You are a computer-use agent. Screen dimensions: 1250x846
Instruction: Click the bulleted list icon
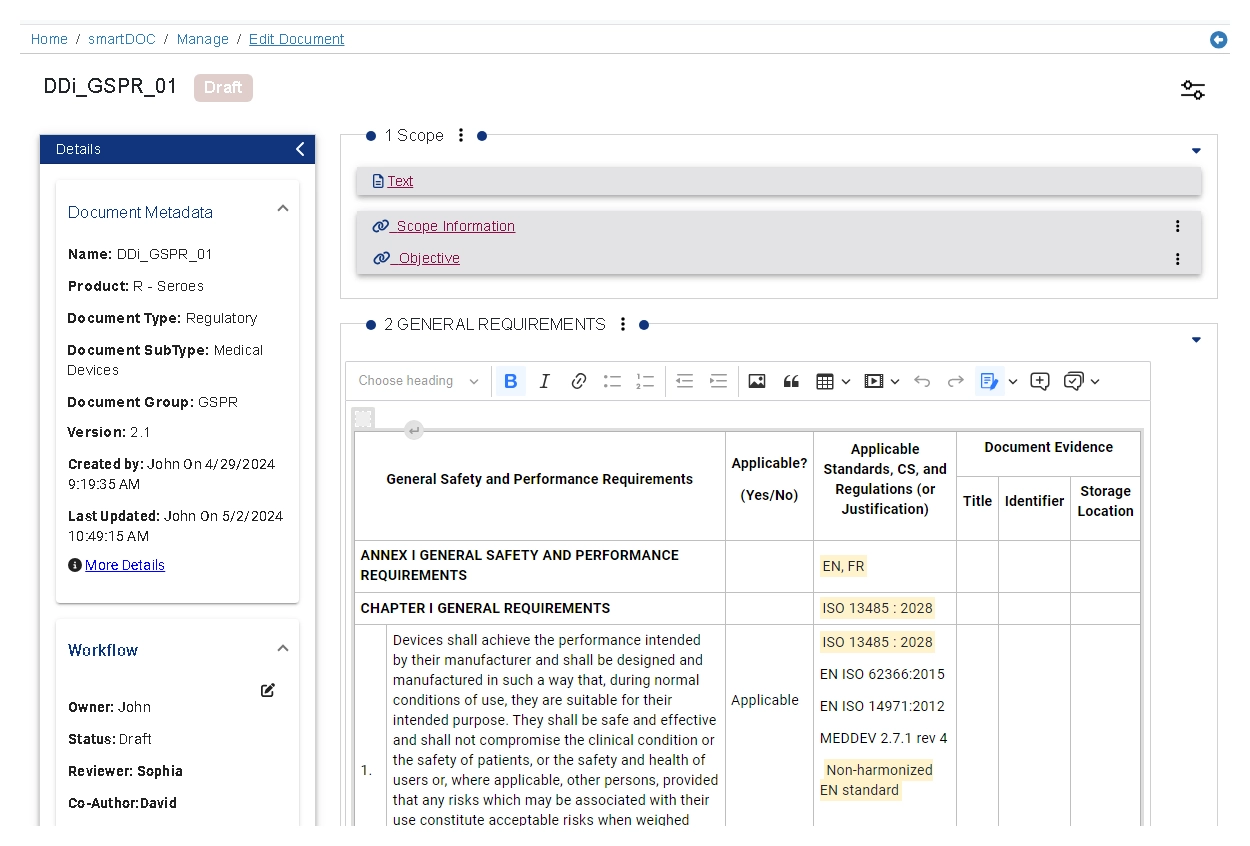(x=612, y=381)
